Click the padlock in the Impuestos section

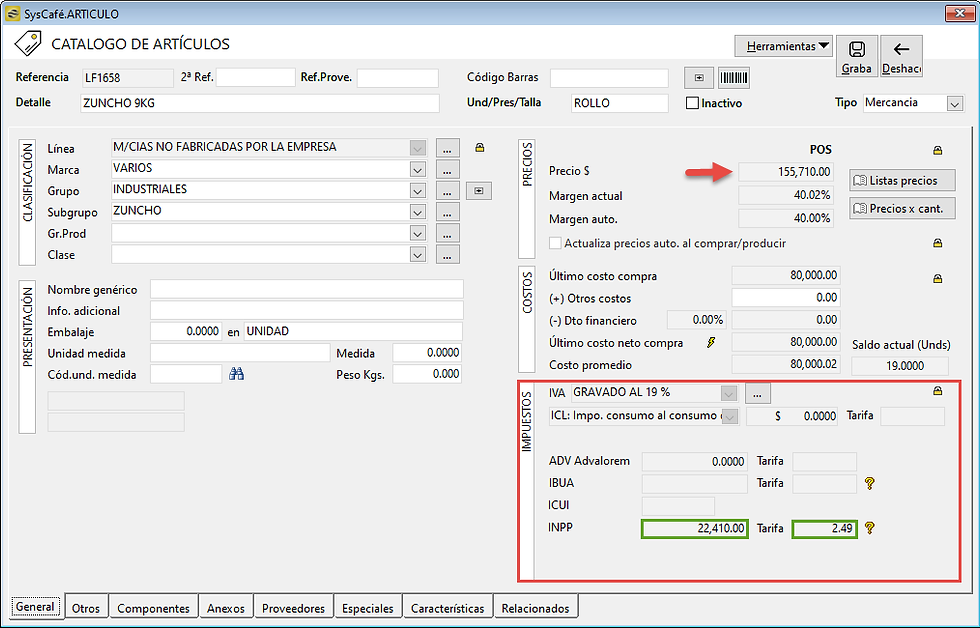(938, 391)
